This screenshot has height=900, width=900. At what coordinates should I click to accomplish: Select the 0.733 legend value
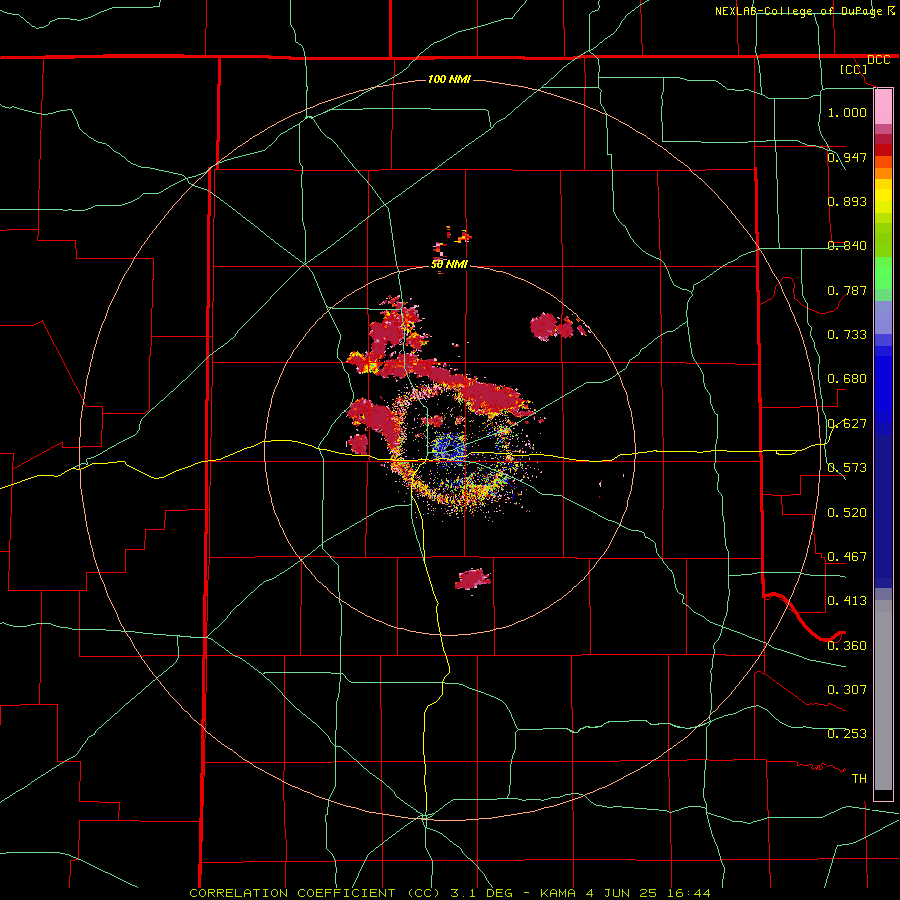pyautogui.click(x=847, y=334)
